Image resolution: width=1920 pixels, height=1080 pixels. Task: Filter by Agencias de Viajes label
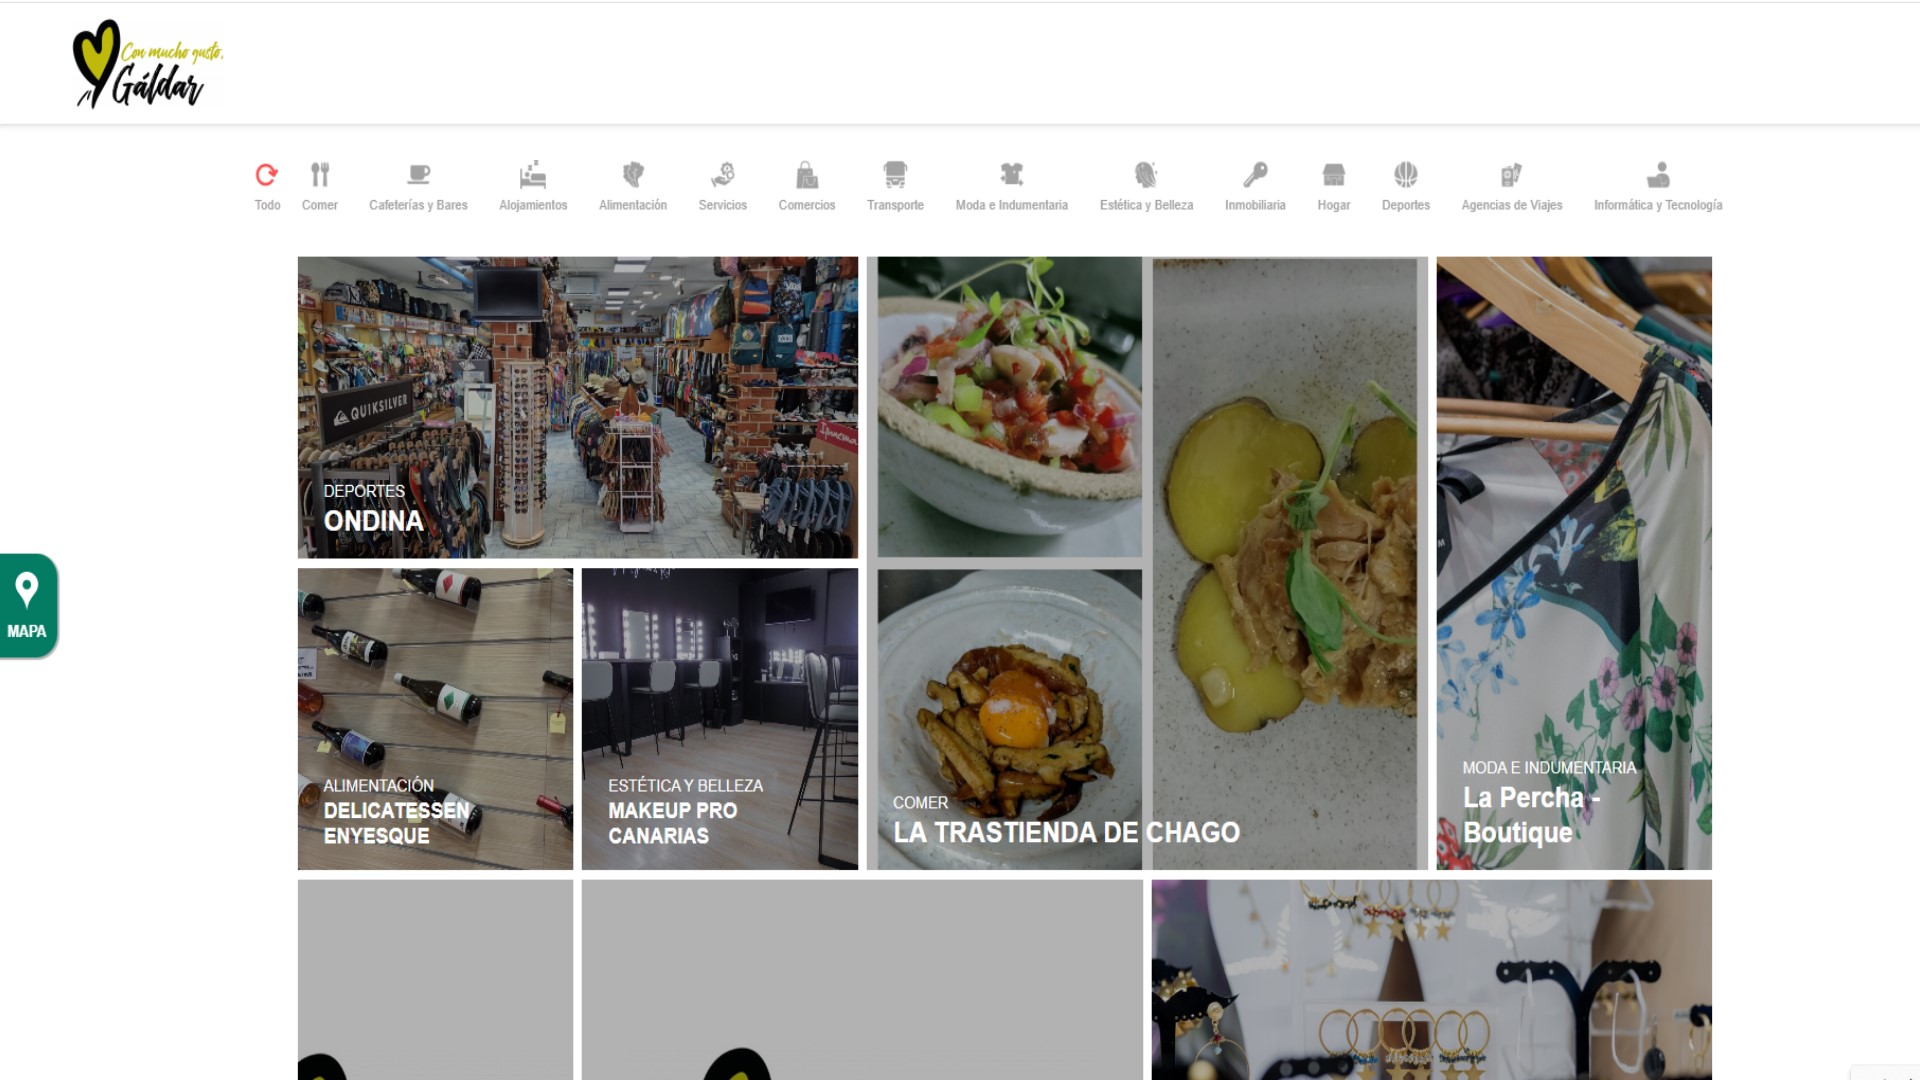[x=1512, y=205]
